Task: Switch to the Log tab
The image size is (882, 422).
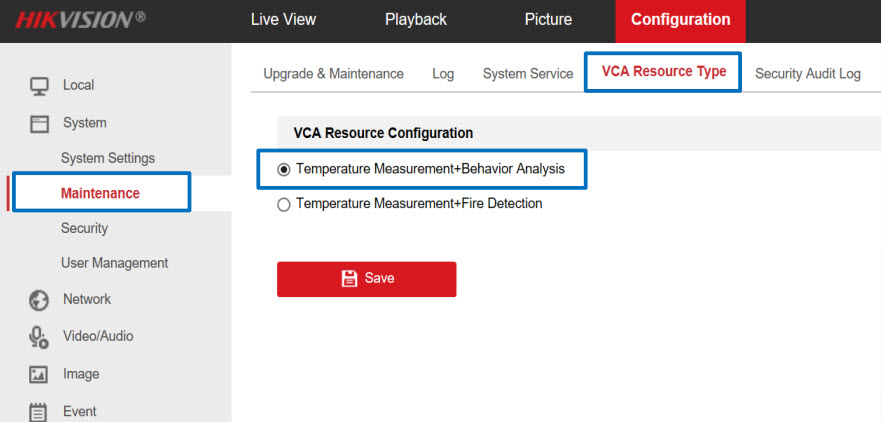Action: 443,74
